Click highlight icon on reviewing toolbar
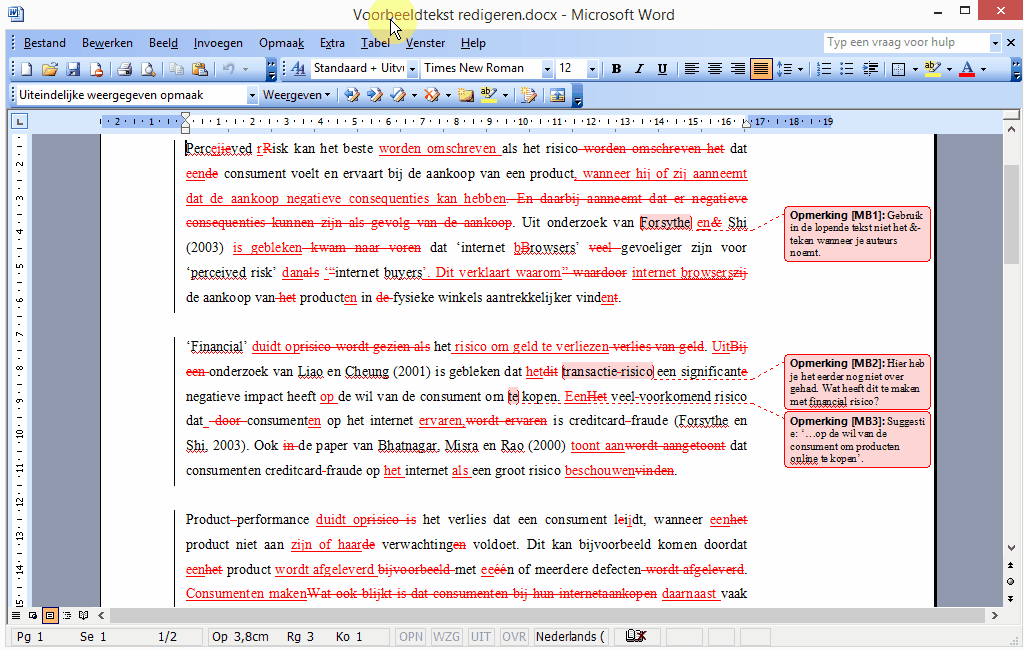Image resolution: width=1024 pixels, height=650 pixels. [488, 95]
